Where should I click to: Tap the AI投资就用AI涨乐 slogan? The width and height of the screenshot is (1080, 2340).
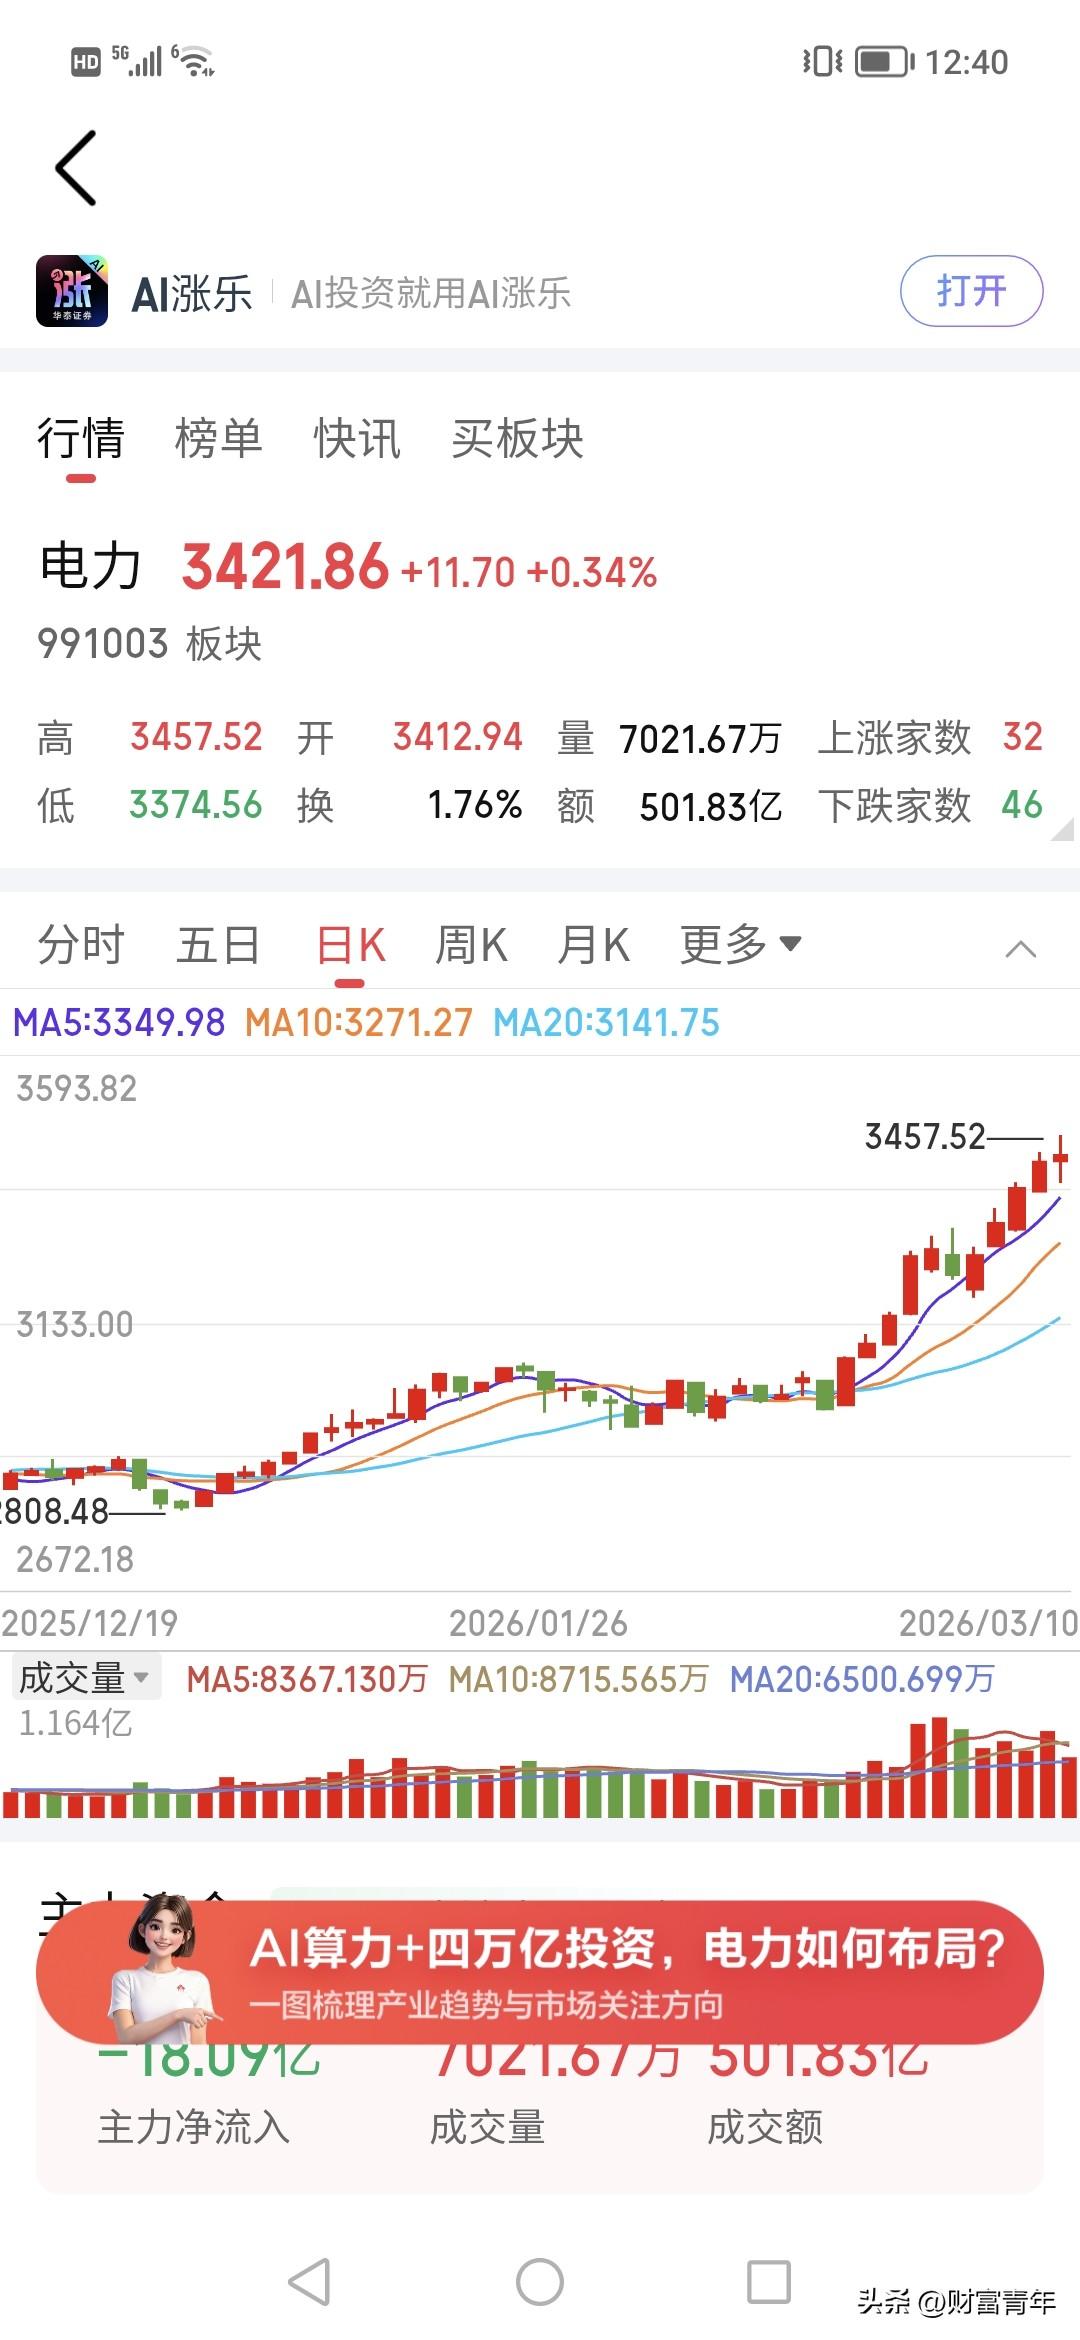pos(430,293)
